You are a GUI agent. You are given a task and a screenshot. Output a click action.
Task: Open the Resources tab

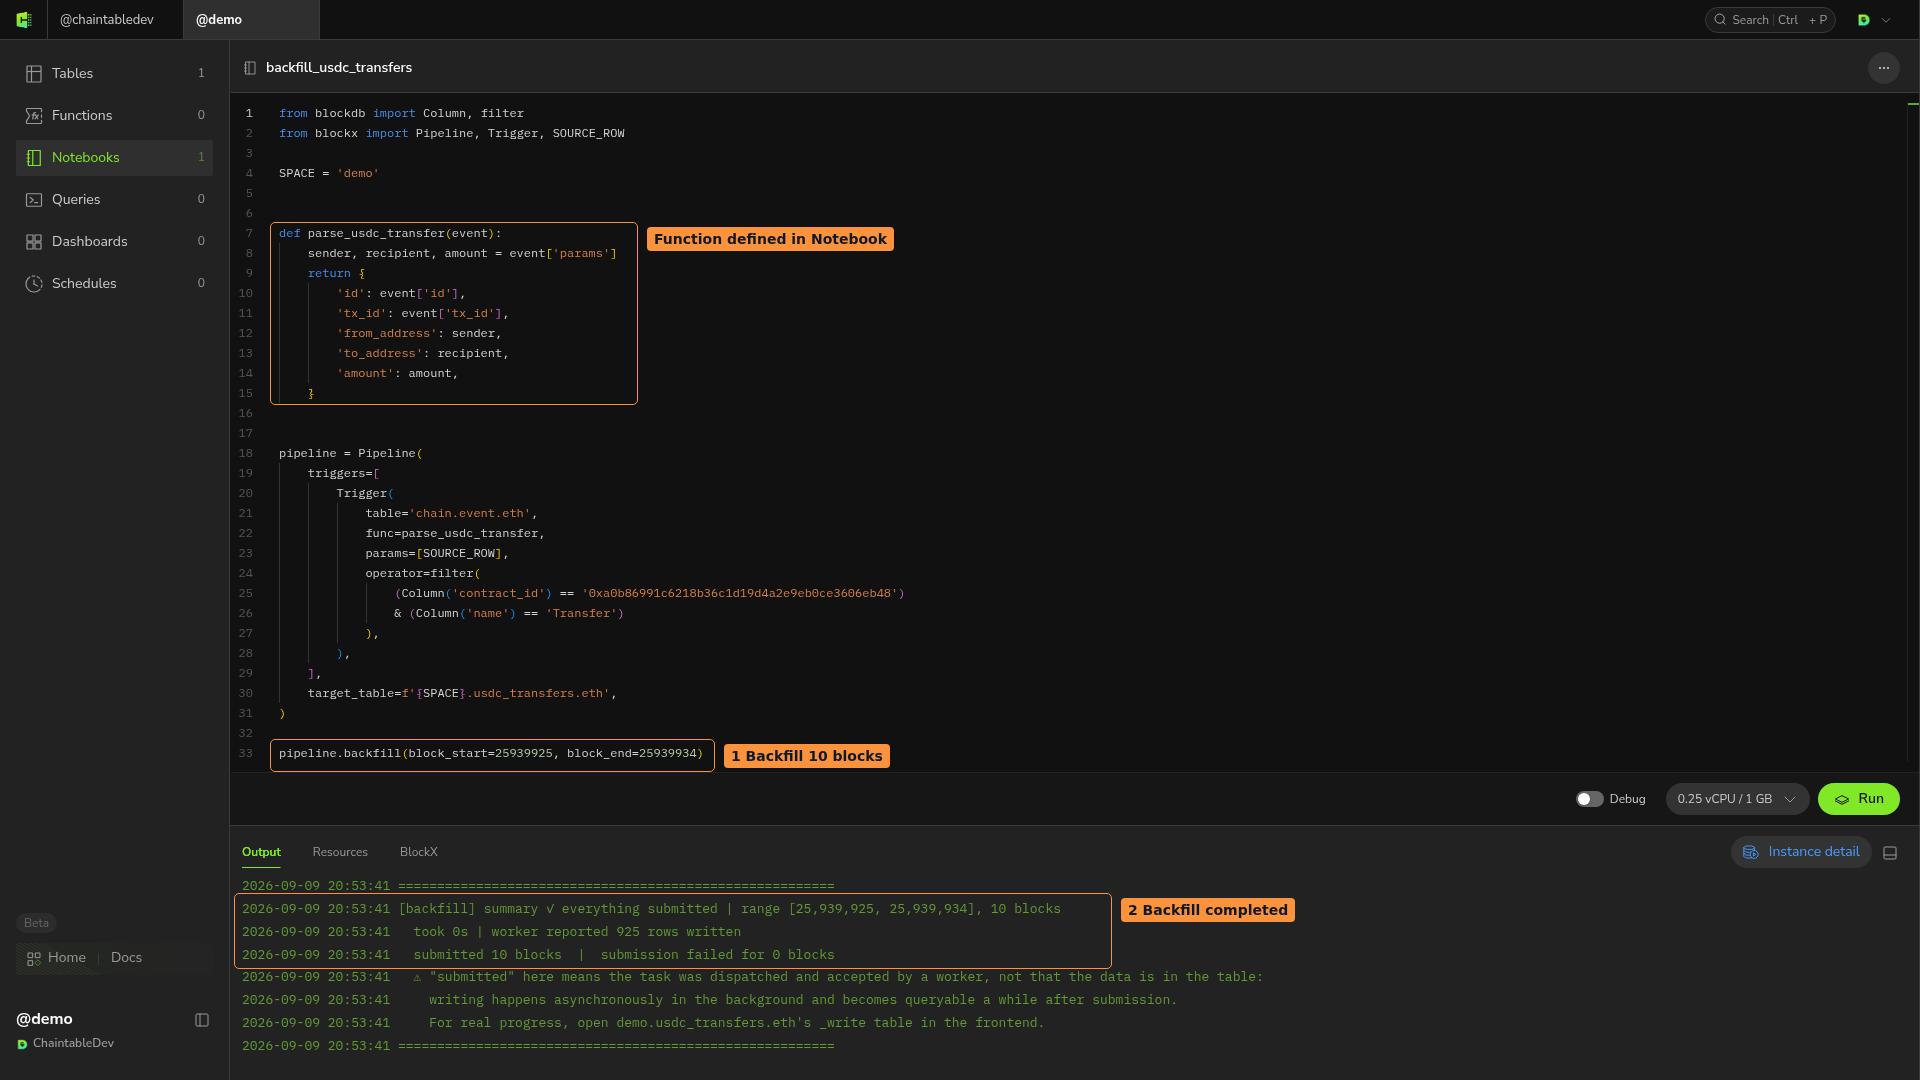(x=340, y=852)
